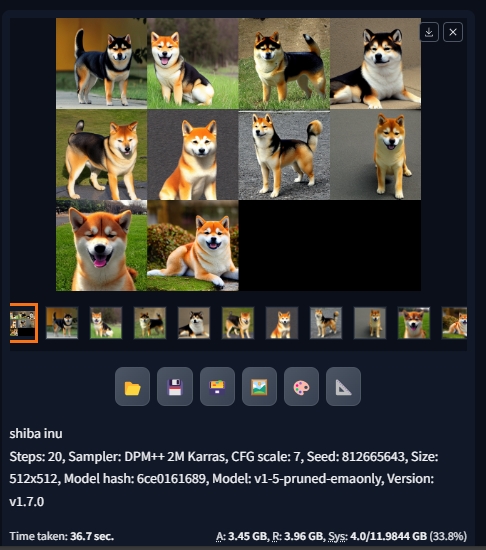Send image to inpaint palette icon
This screenshot has width=486, height=550.
301,387
